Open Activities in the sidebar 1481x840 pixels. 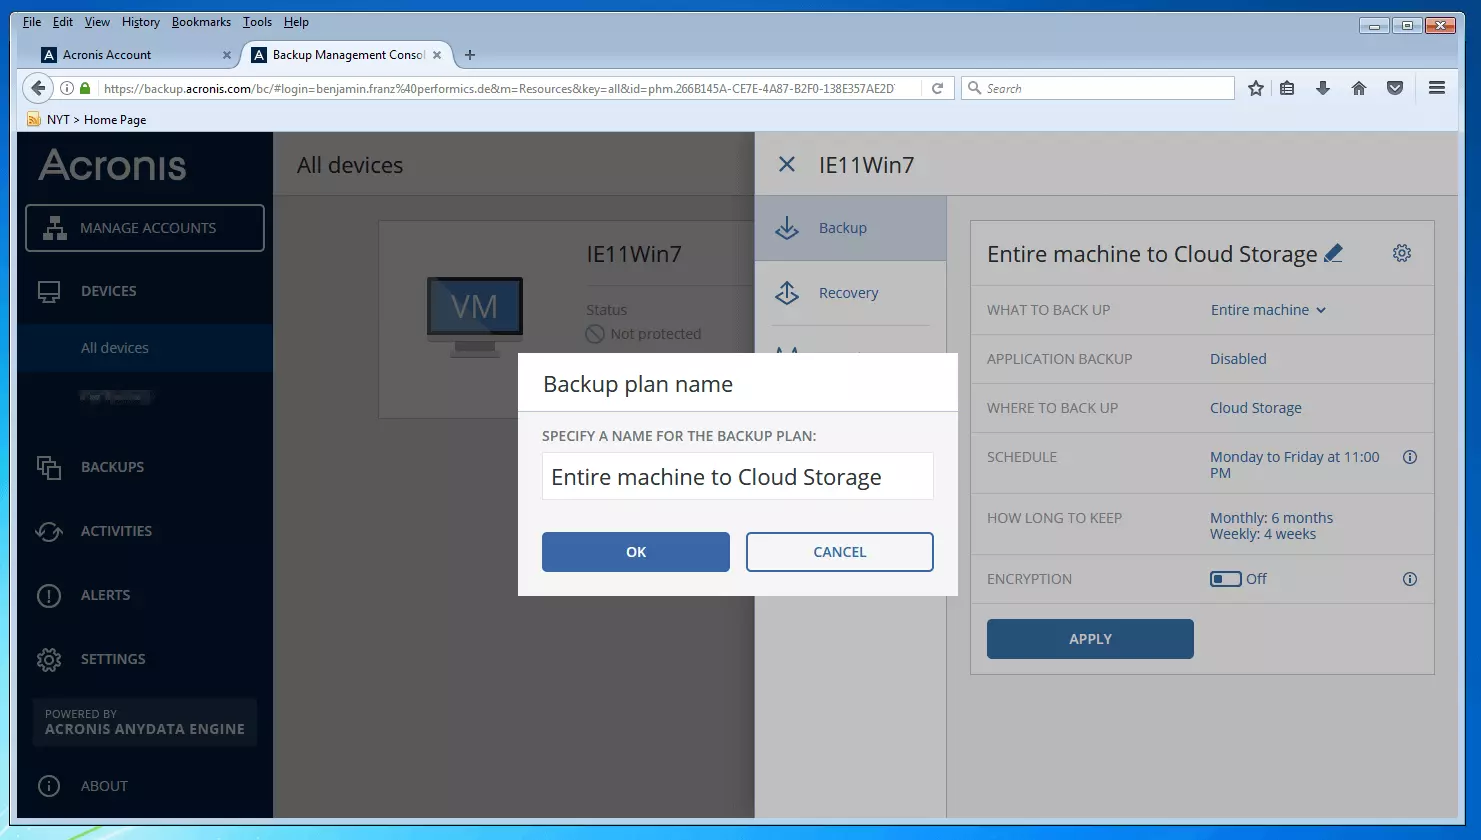pos(116,531)
